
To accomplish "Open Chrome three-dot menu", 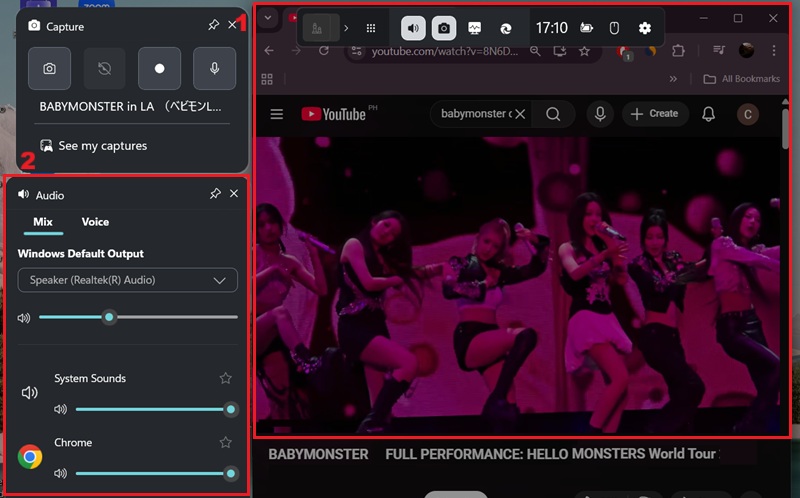I will click(774, 50).
